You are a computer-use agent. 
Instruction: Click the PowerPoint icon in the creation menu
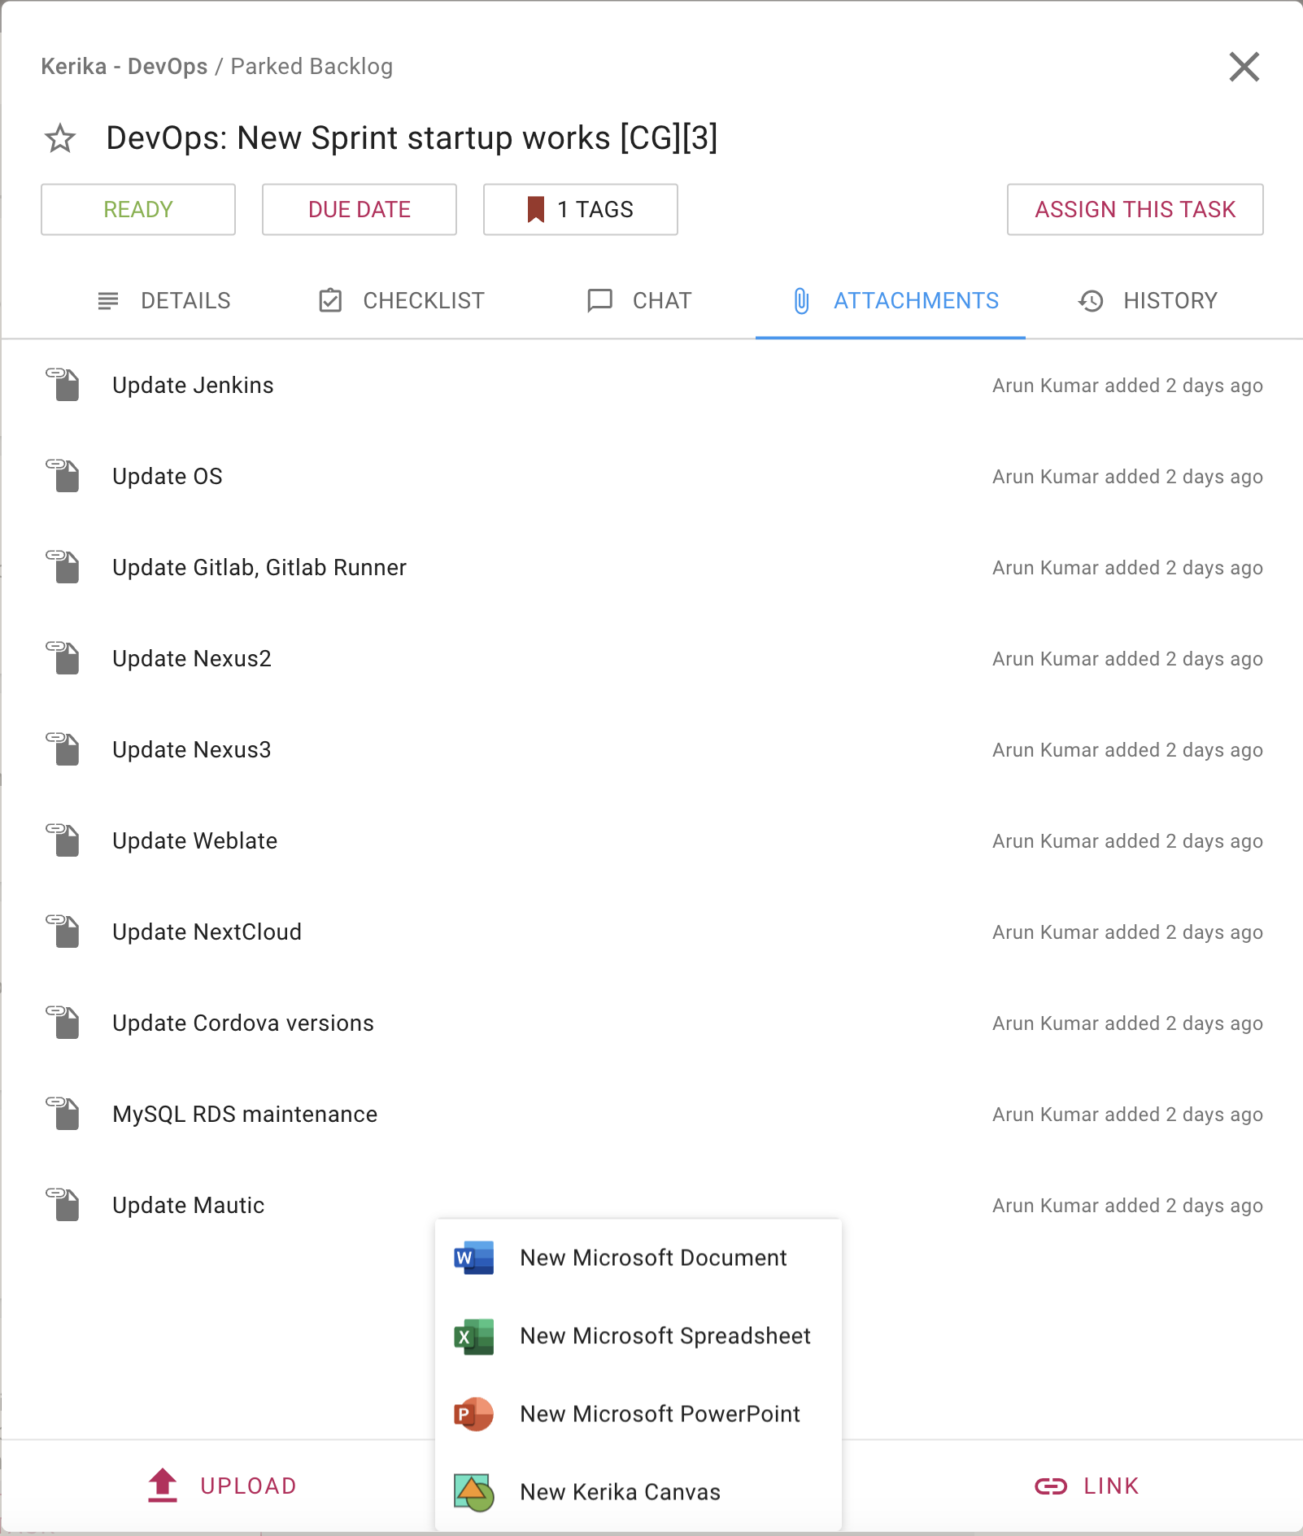click(473, 1413)
